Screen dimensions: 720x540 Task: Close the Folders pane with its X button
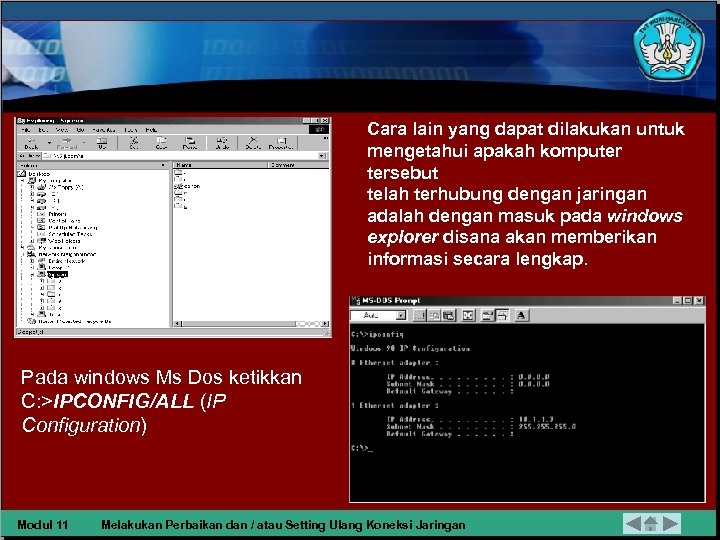(x=163, y=165)
